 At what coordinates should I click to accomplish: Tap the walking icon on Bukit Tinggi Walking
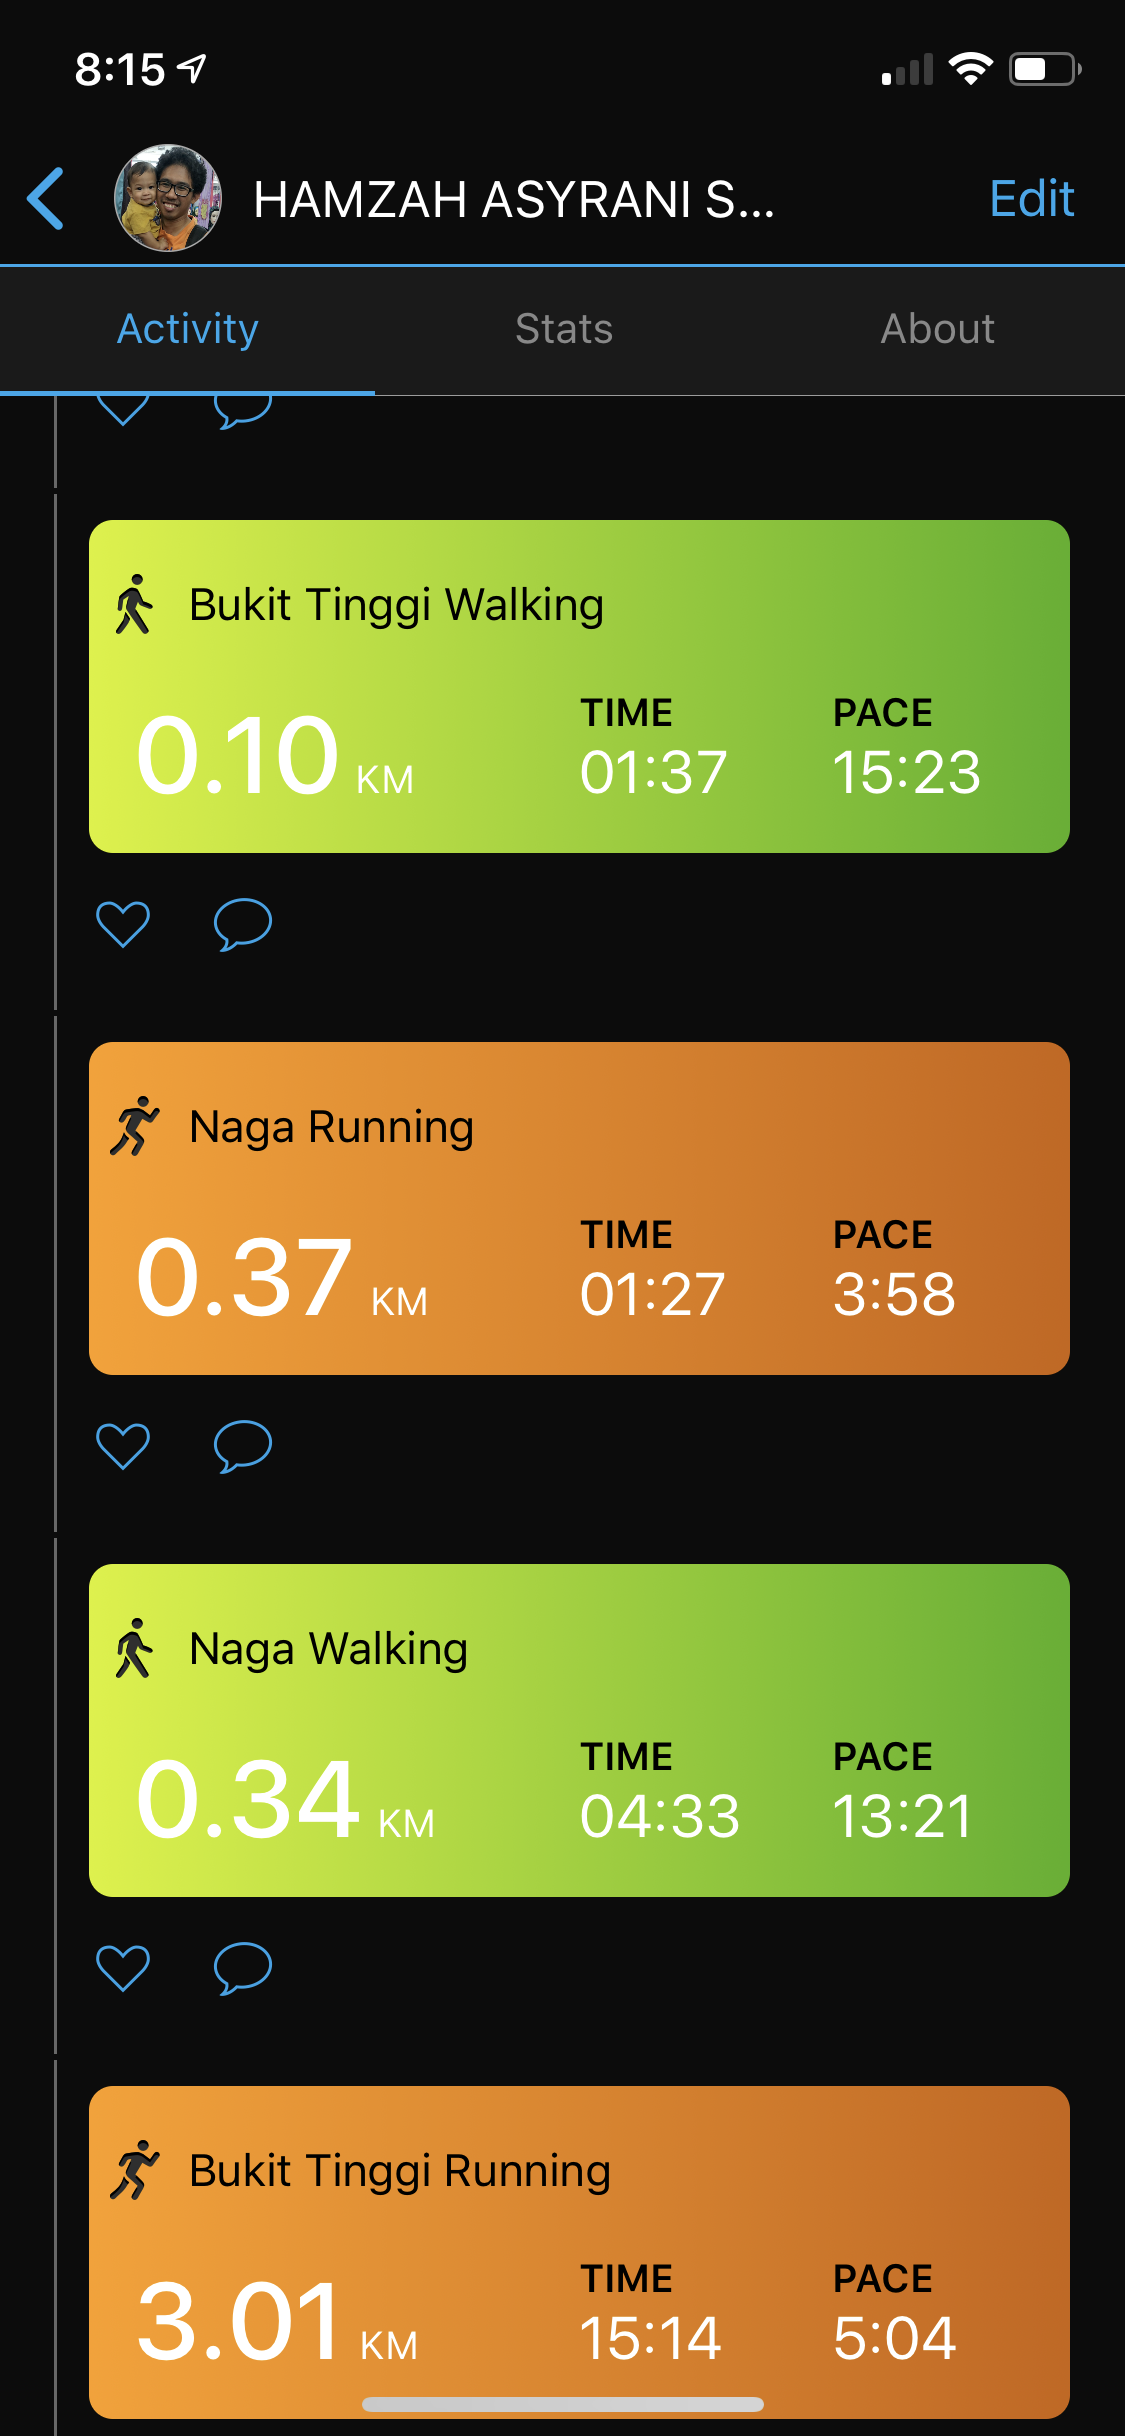134,604
